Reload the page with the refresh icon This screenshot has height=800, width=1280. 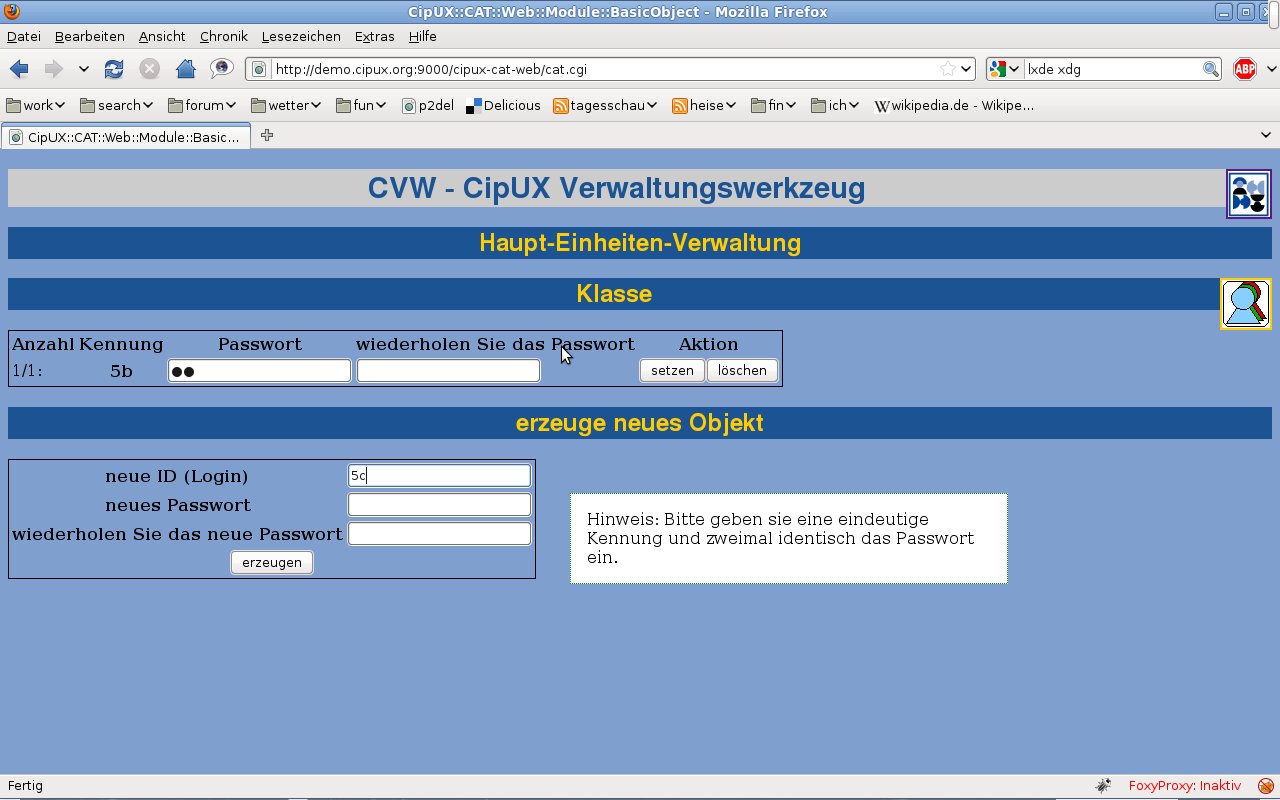114,69
